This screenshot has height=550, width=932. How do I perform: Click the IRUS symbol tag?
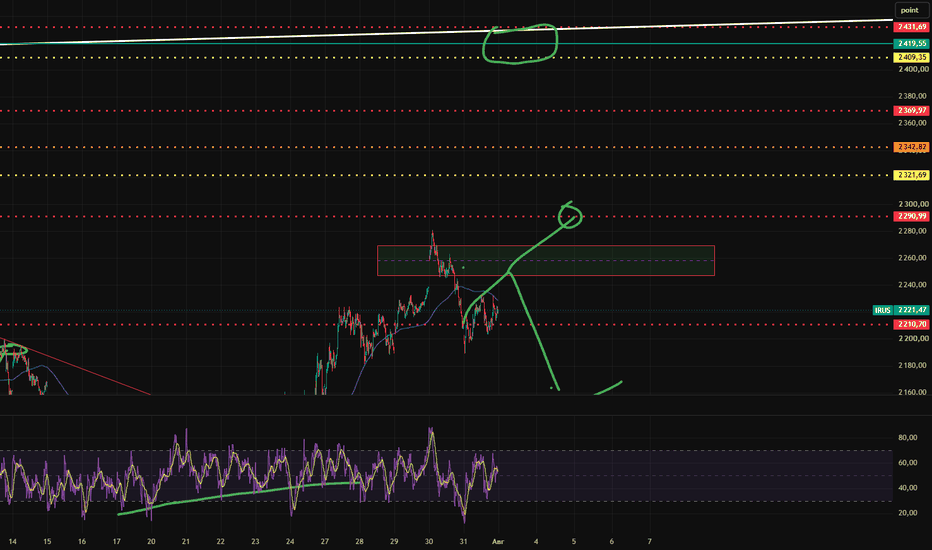pyautogui.click(x=883, y=310)
